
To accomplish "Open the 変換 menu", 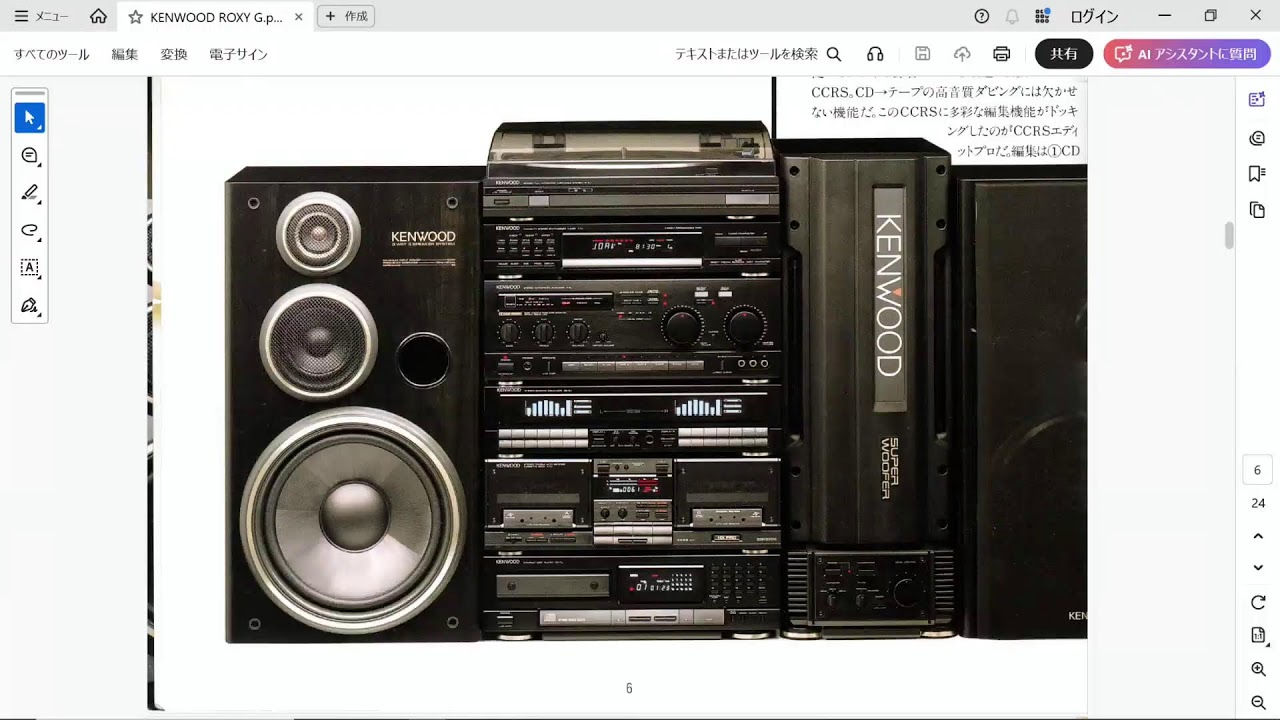I will (174, 54).
